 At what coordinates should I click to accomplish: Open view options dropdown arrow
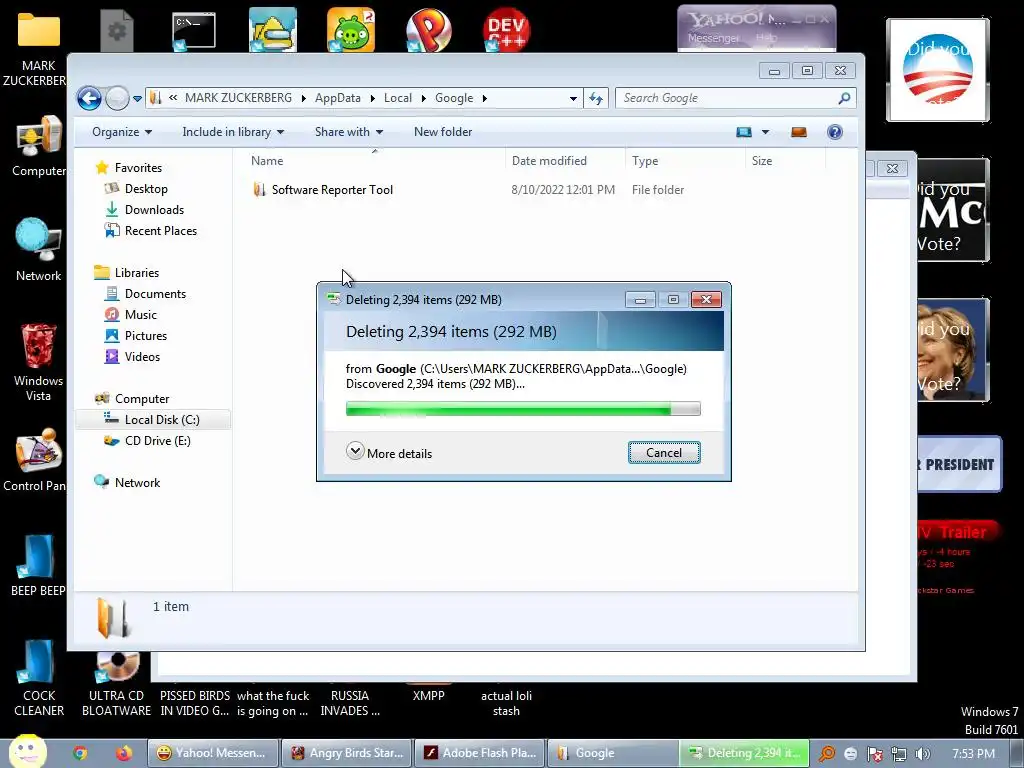765,132
